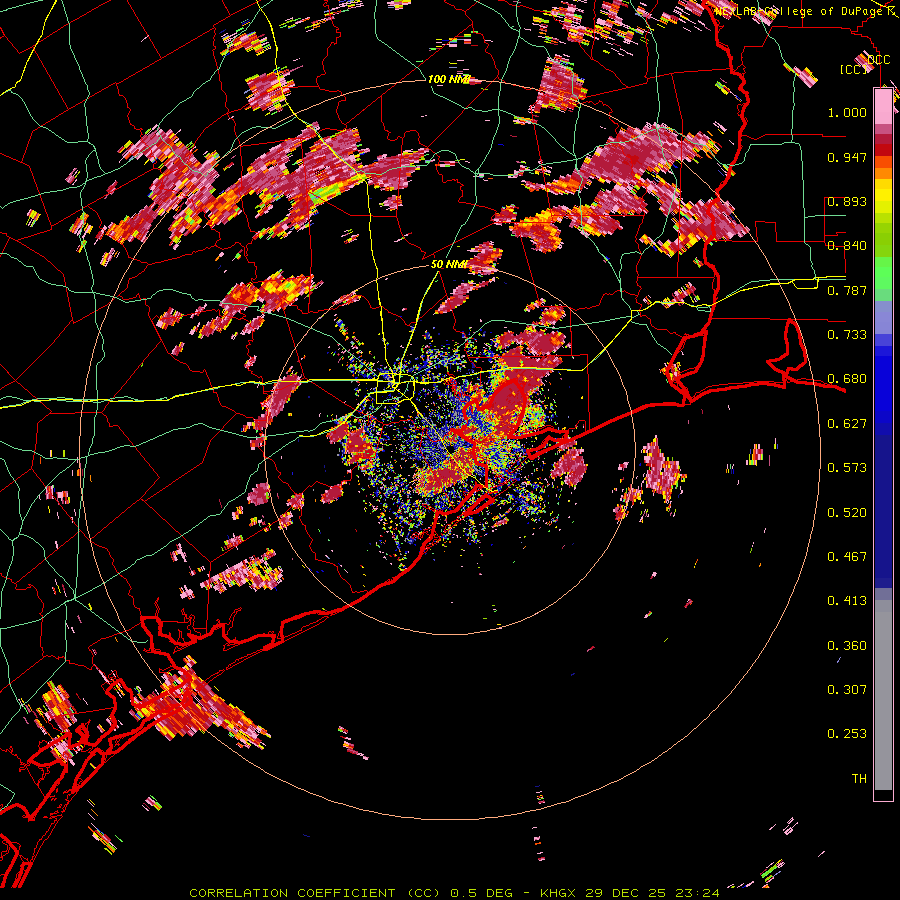Click the 50 NM range ring label
This screenshot has width=900, height=900.
[x=449, y=264]
